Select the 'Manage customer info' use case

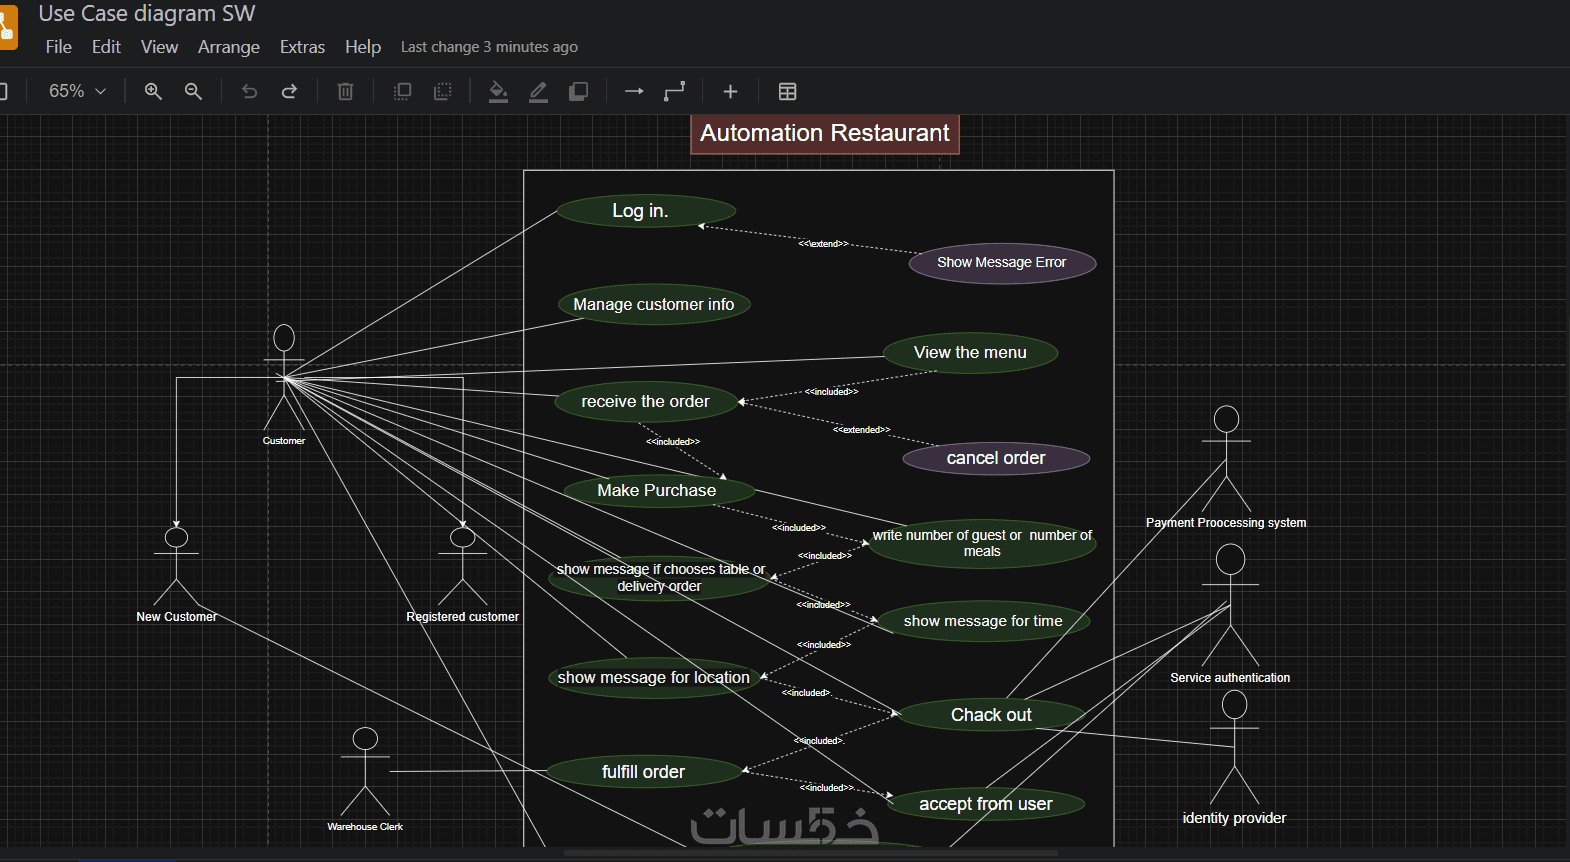click(654, 304)
